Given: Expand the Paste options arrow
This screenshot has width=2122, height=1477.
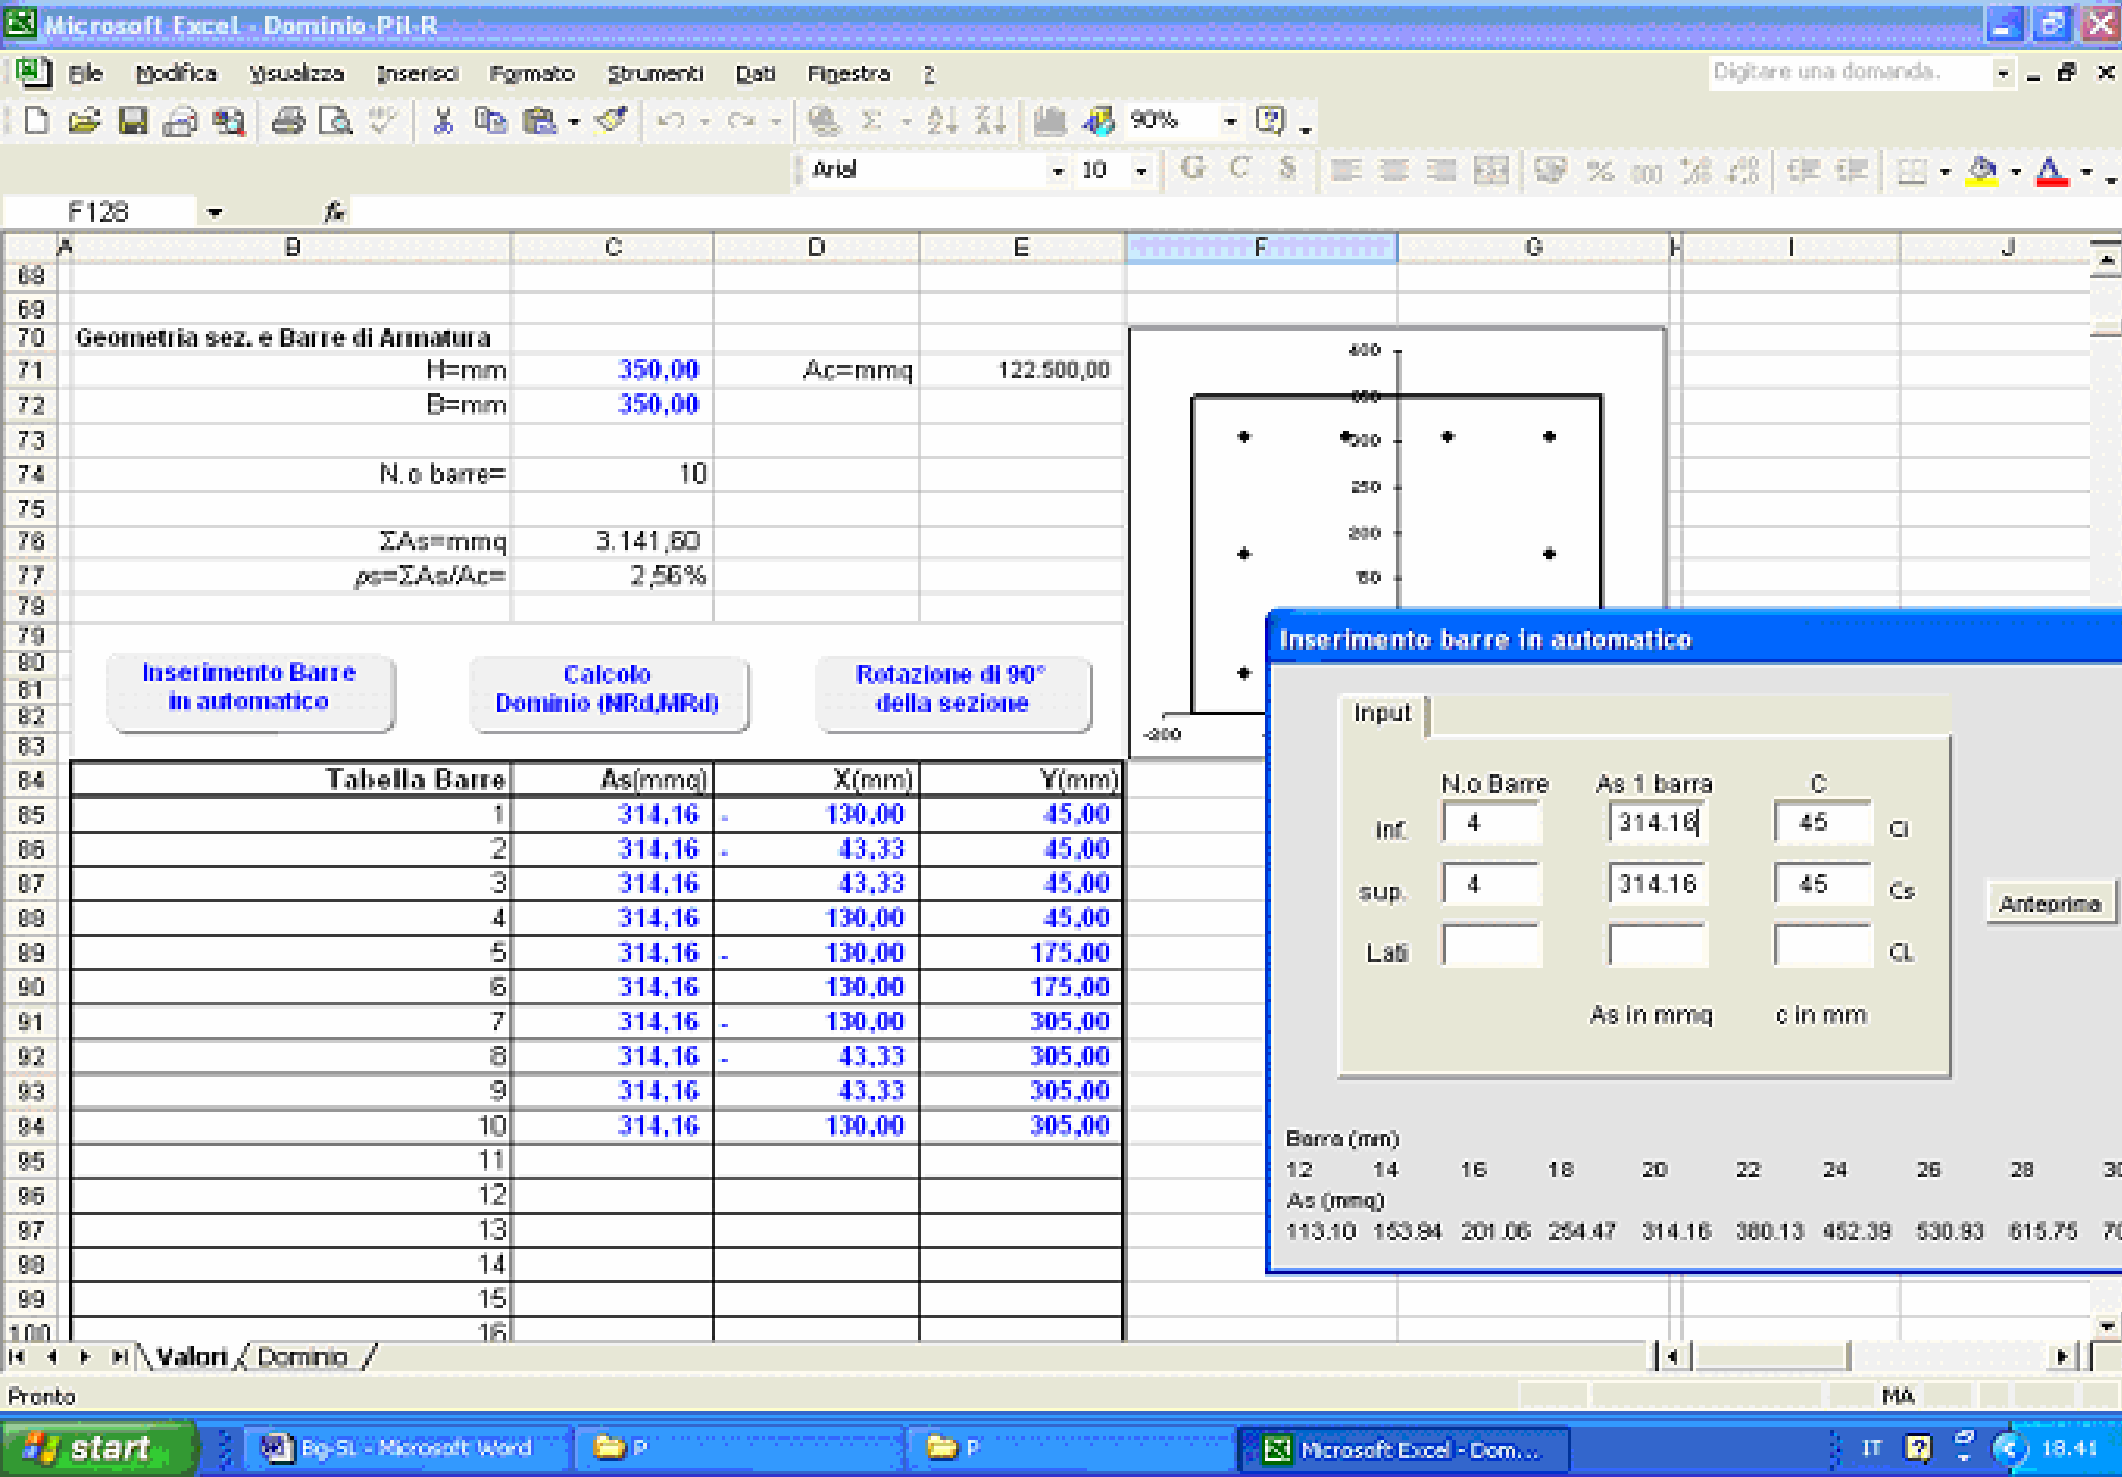Looking at the screenshot, I should pos(574,122).
